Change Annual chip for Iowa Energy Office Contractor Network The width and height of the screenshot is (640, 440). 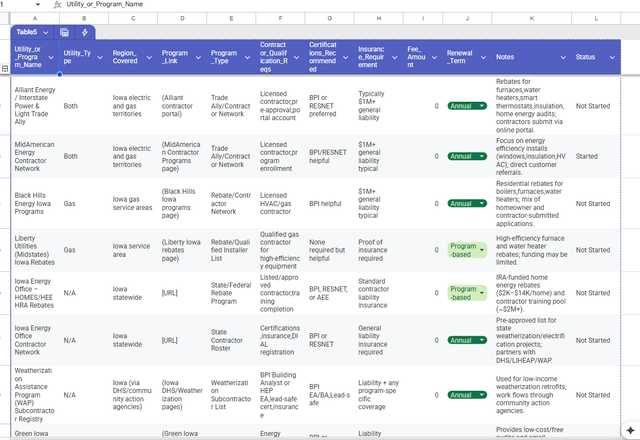(467, 340)
